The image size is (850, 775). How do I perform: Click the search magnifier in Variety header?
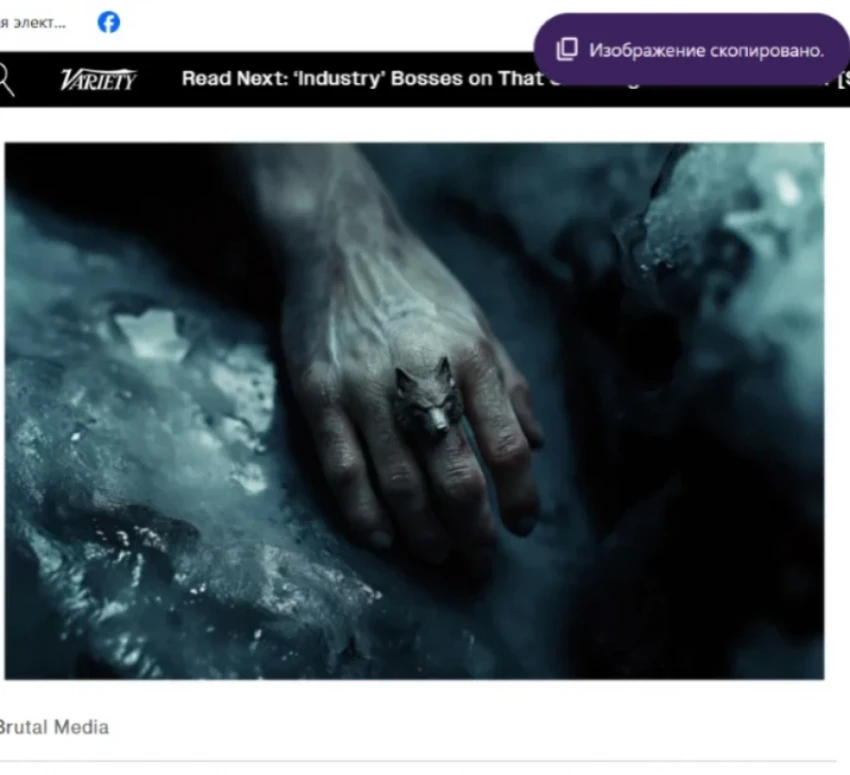(6, 79)
